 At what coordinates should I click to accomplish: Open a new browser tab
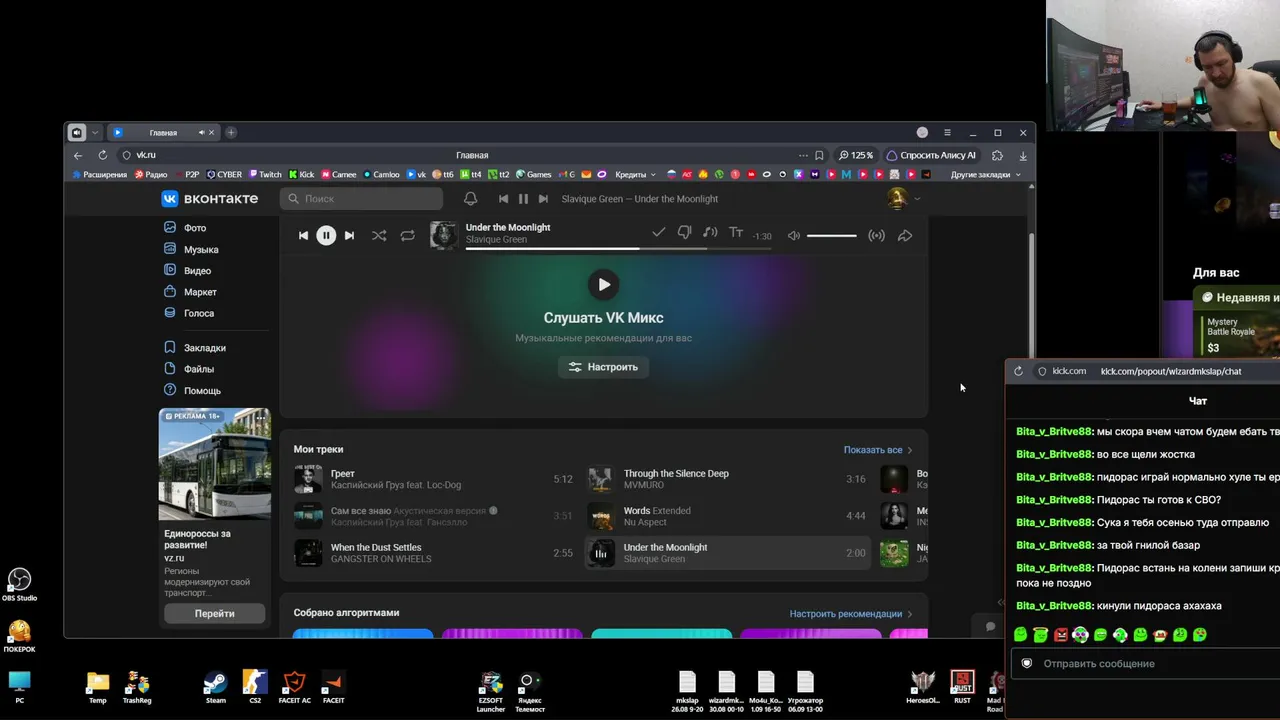pos(231,133)
